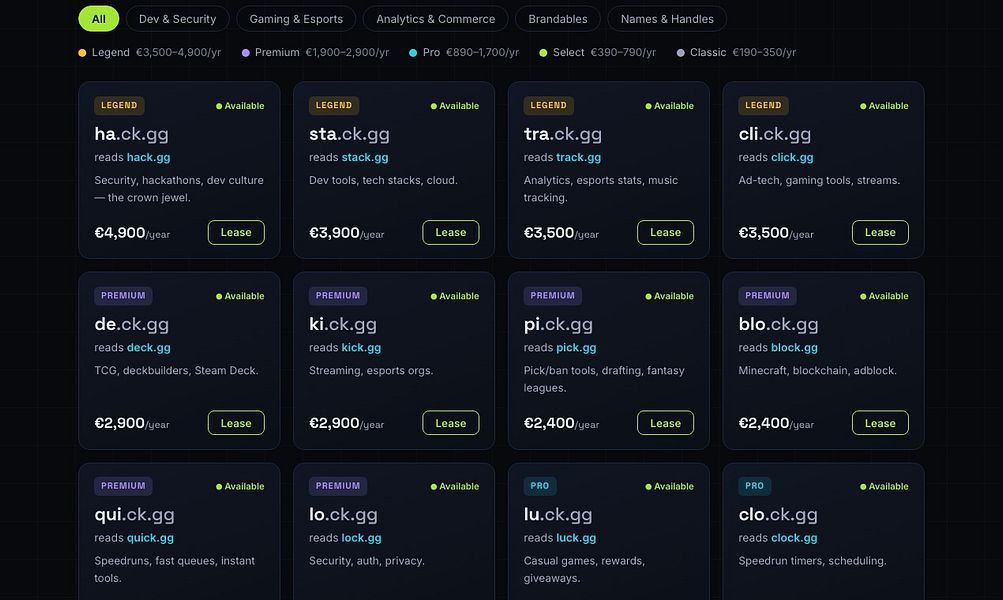The height and width of the screenshot is (600, 1003).
Task: Lease the de.ck.gg domain
Action: 236,423
